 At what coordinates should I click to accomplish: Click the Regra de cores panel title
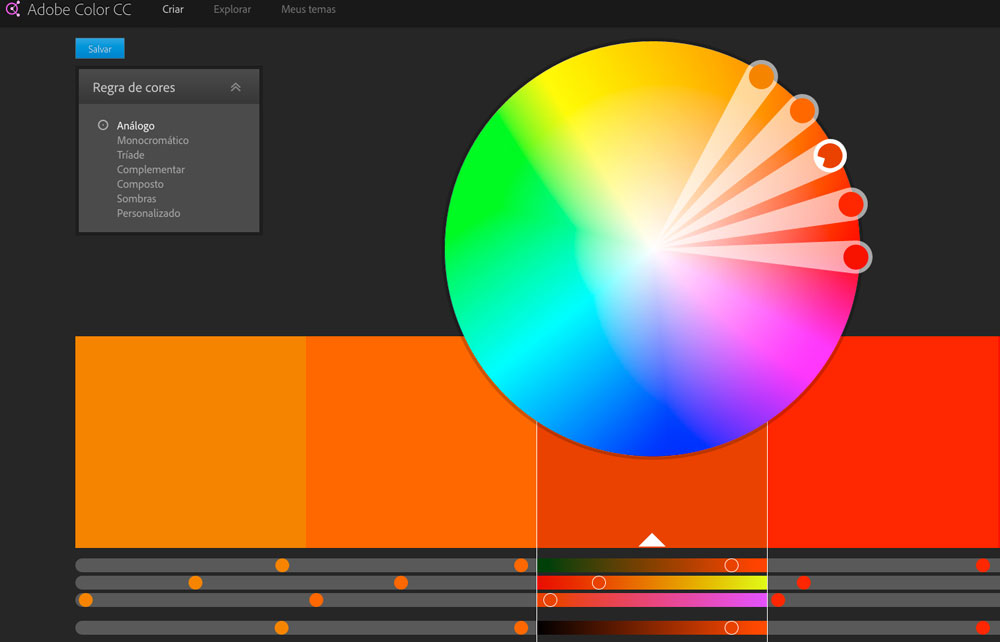tap(134, 87)
